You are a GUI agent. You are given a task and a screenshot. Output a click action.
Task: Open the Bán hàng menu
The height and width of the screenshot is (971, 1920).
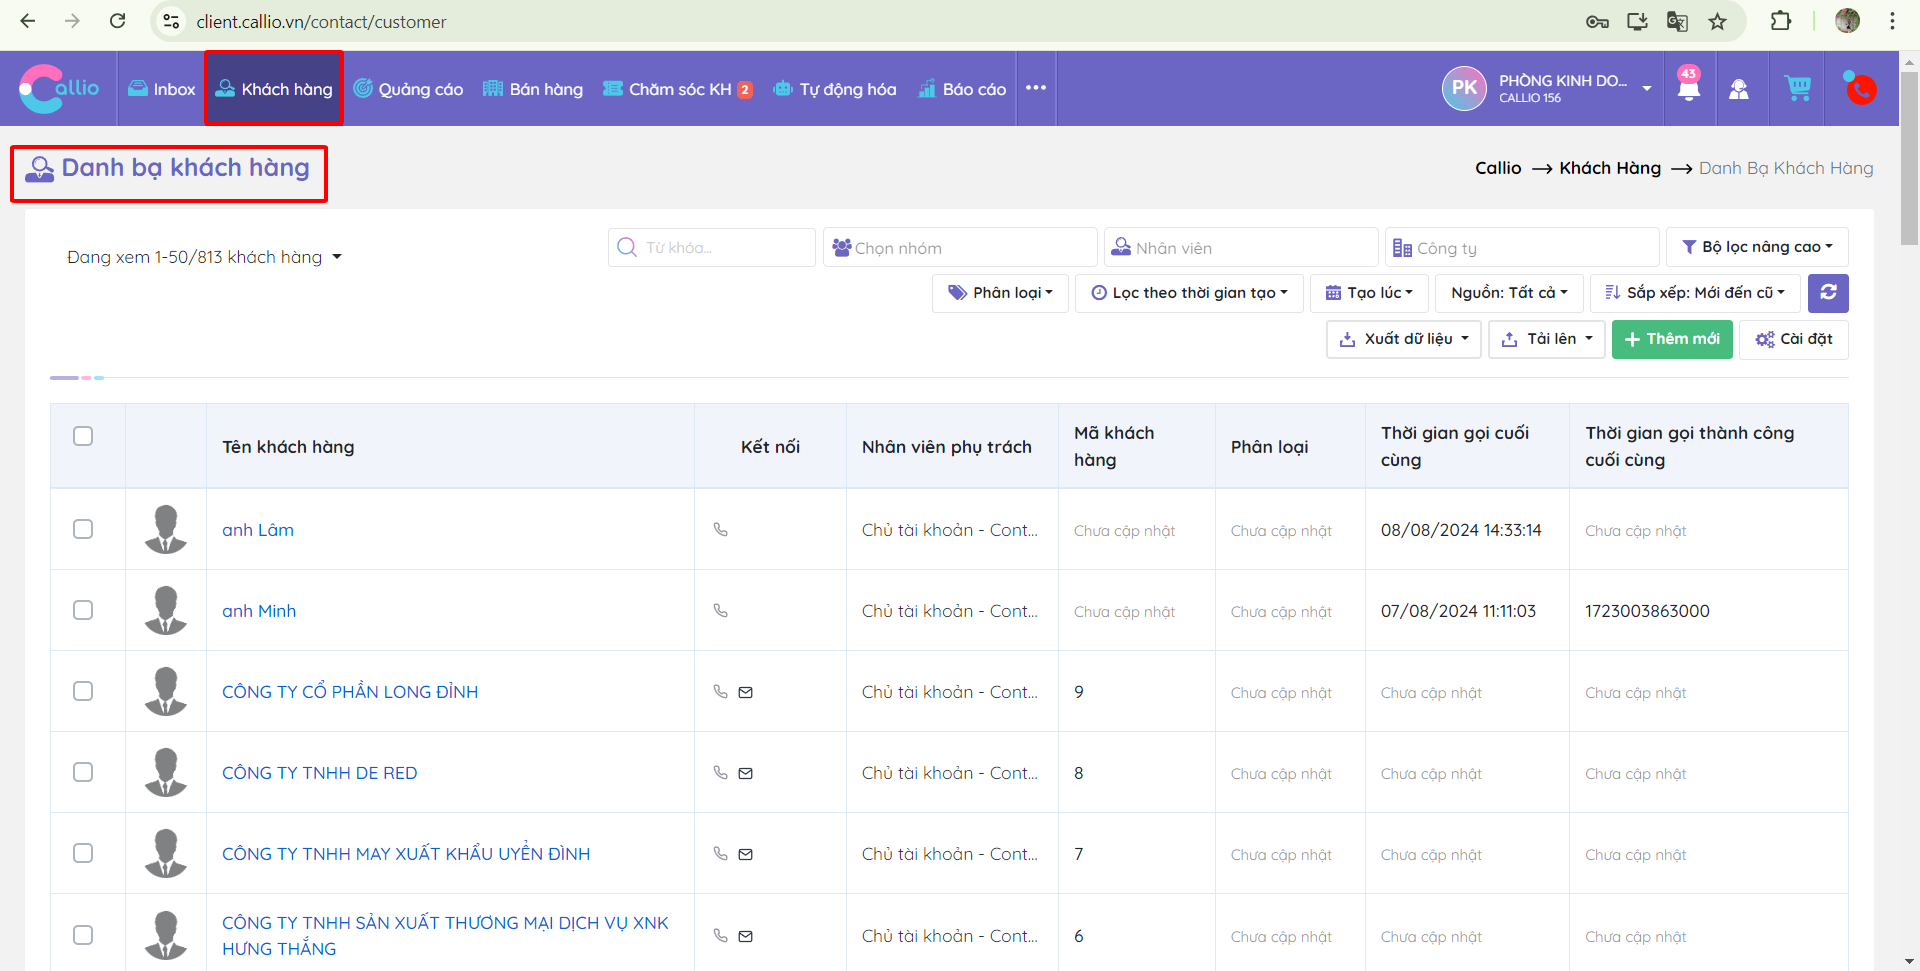click(x=533, y=89)
